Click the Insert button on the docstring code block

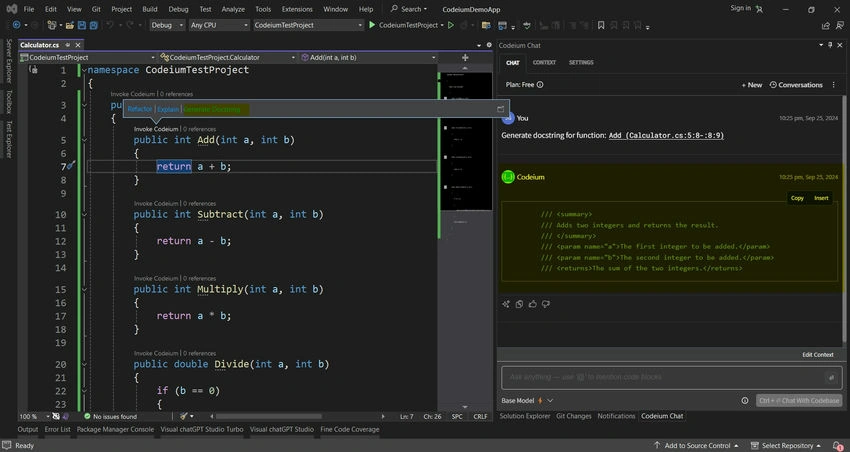pos(821,198)
